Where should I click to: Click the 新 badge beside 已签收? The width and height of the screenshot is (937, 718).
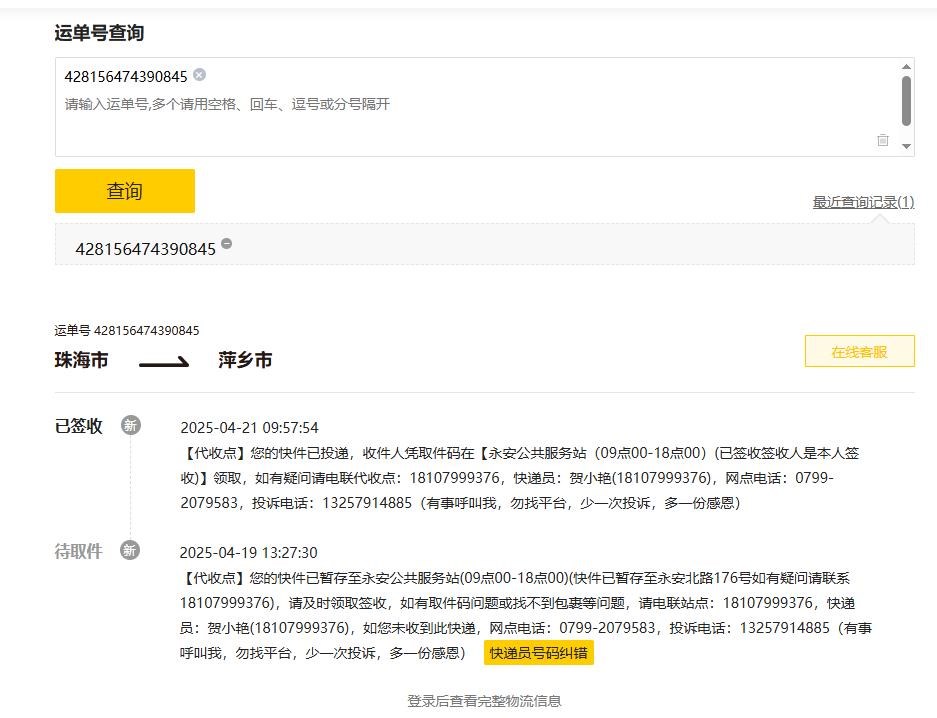click(130, 425)
